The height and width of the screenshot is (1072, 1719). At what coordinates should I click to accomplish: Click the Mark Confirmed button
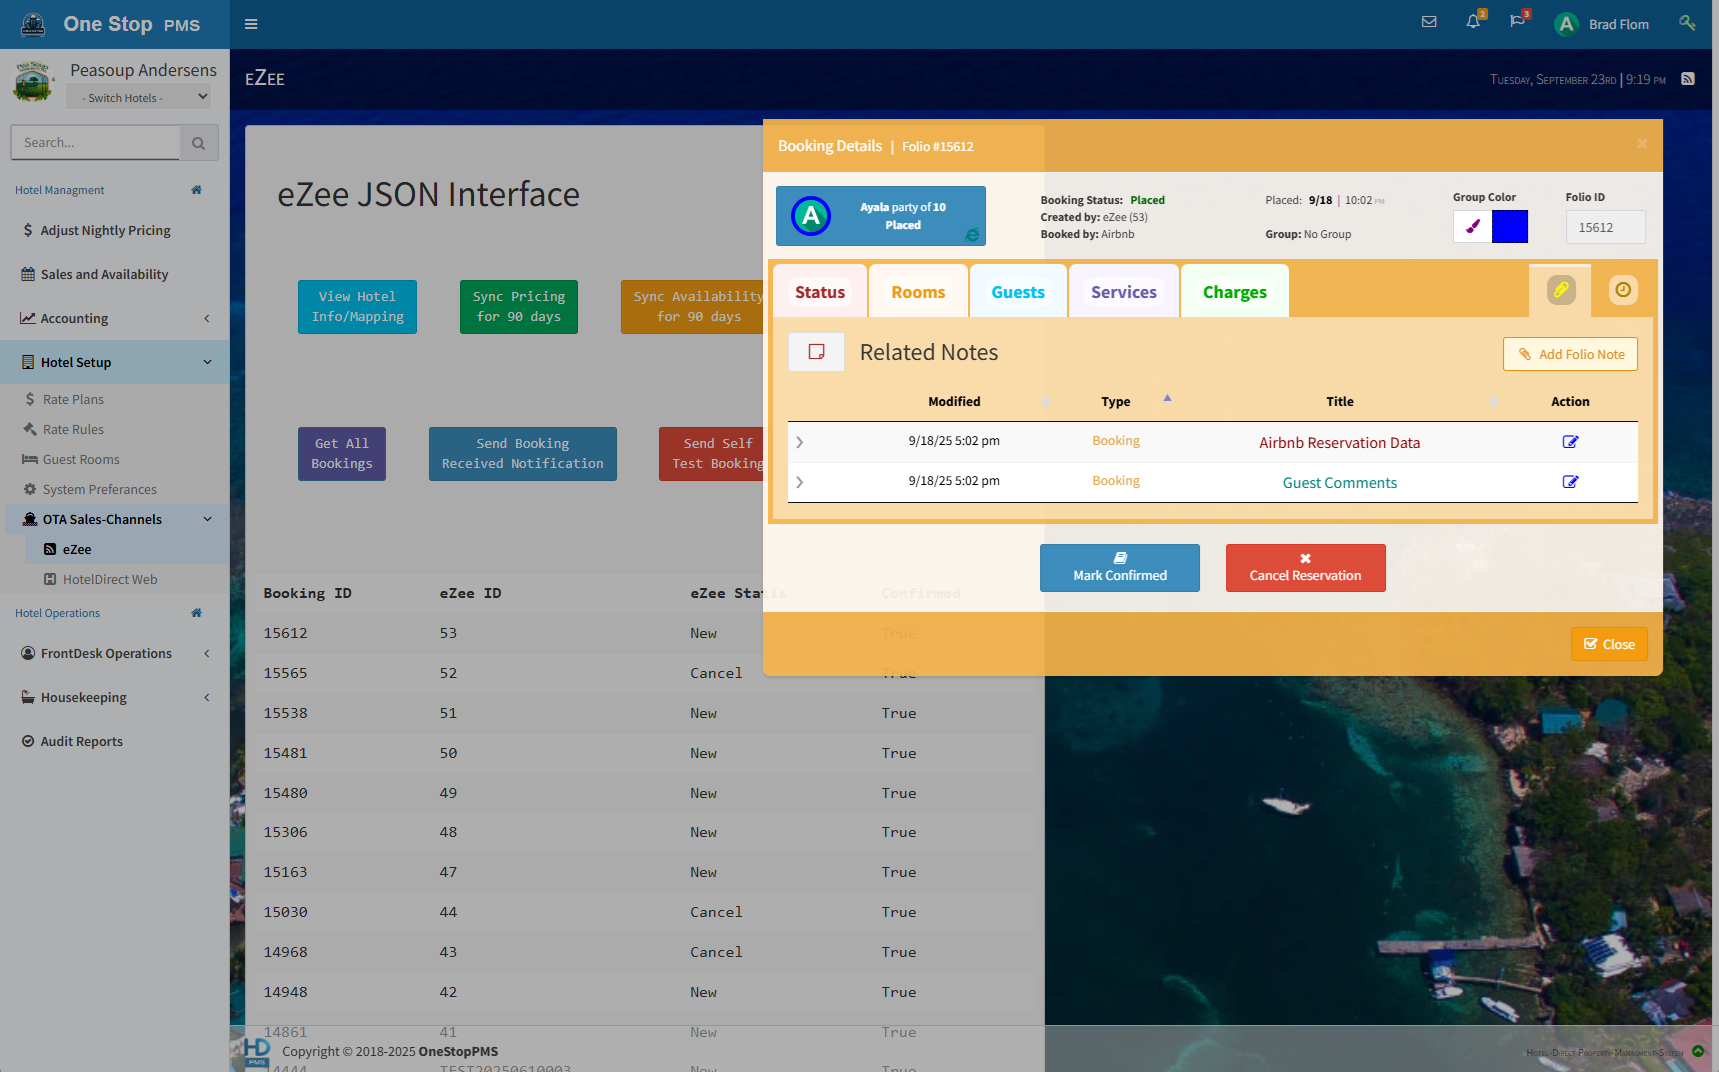[1119, 568]
